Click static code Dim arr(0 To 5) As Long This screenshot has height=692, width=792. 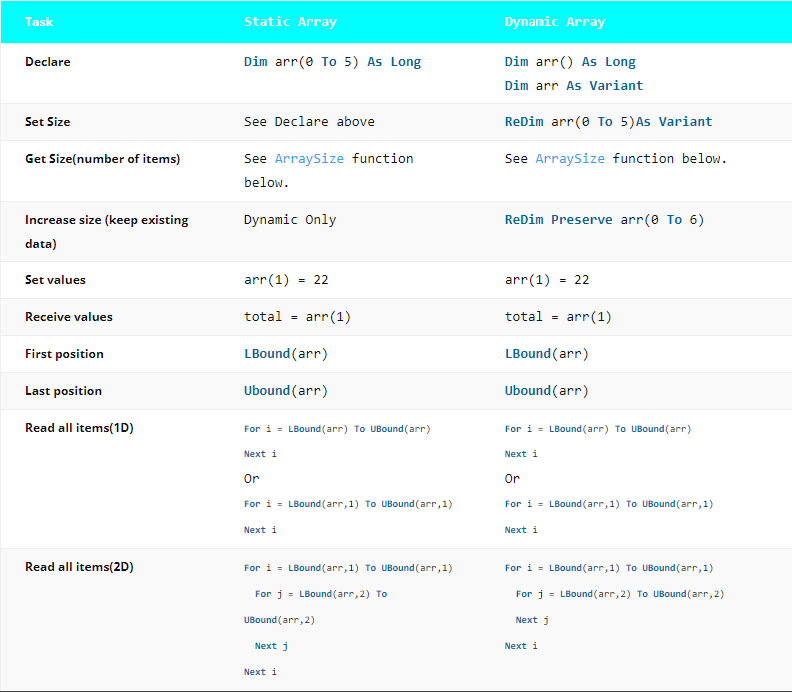pyautogui.click(x=332, y=62)
